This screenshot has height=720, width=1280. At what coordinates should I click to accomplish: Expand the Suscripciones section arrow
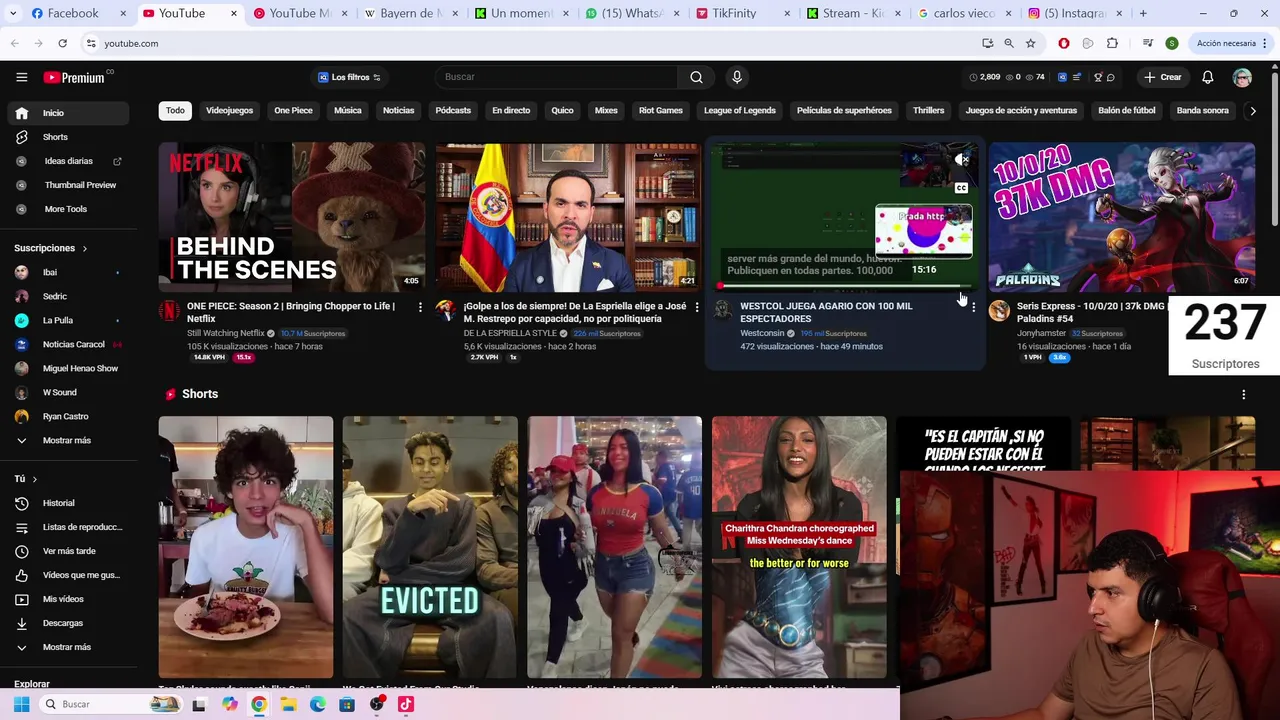coord(84,248)
